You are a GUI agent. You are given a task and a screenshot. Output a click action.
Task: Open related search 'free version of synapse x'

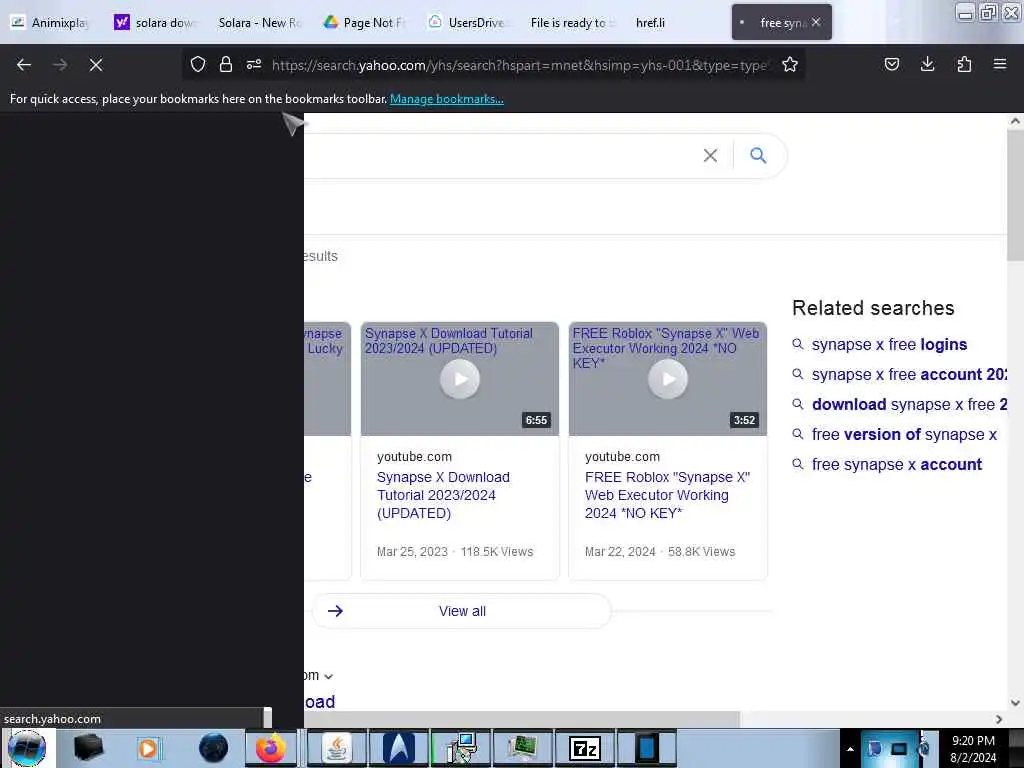[904, 434]
